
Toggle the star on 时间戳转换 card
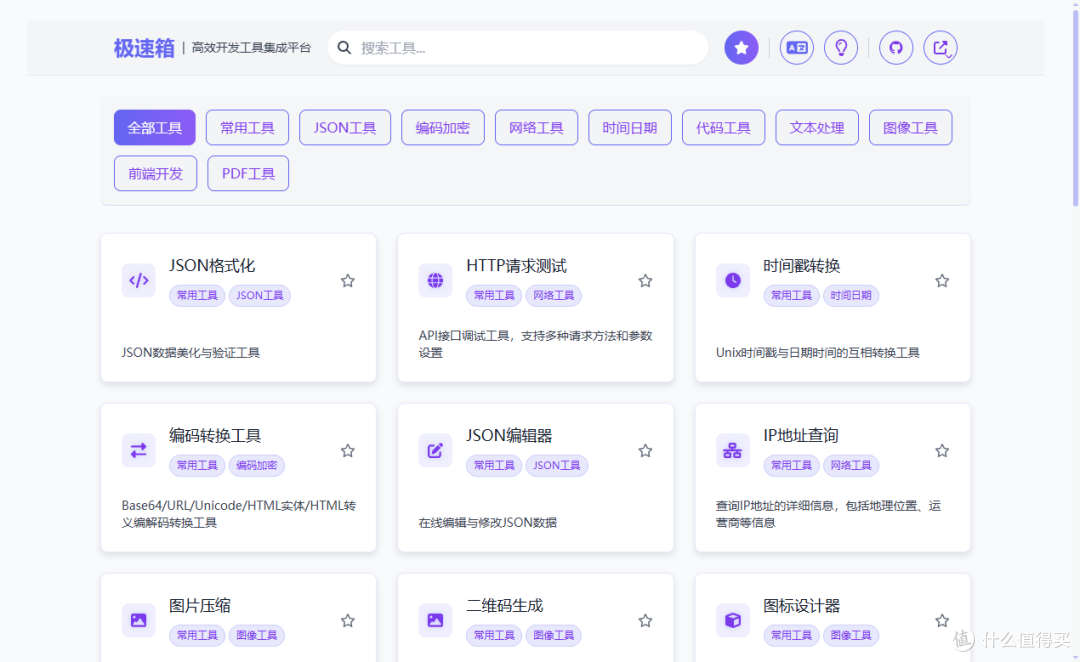point(942,280)
